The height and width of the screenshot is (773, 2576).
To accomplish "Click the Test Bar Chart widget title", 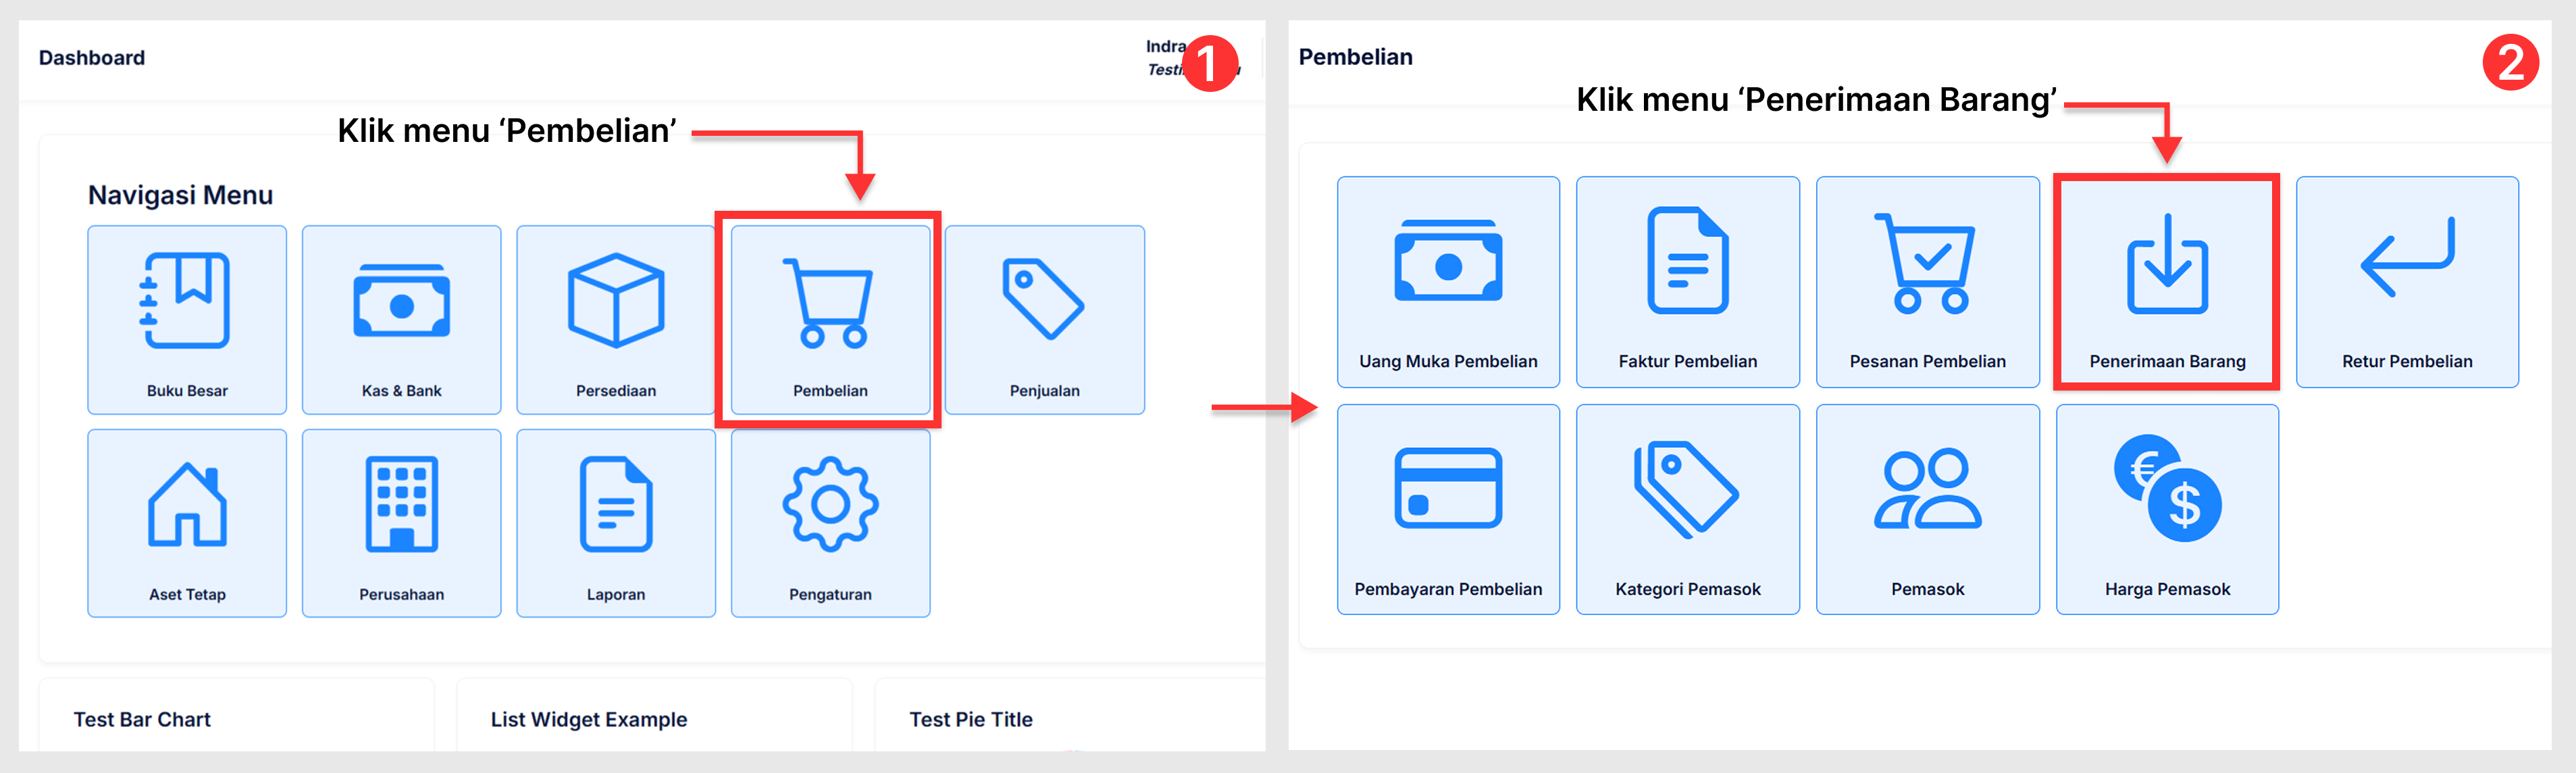I will coord(142,719).
